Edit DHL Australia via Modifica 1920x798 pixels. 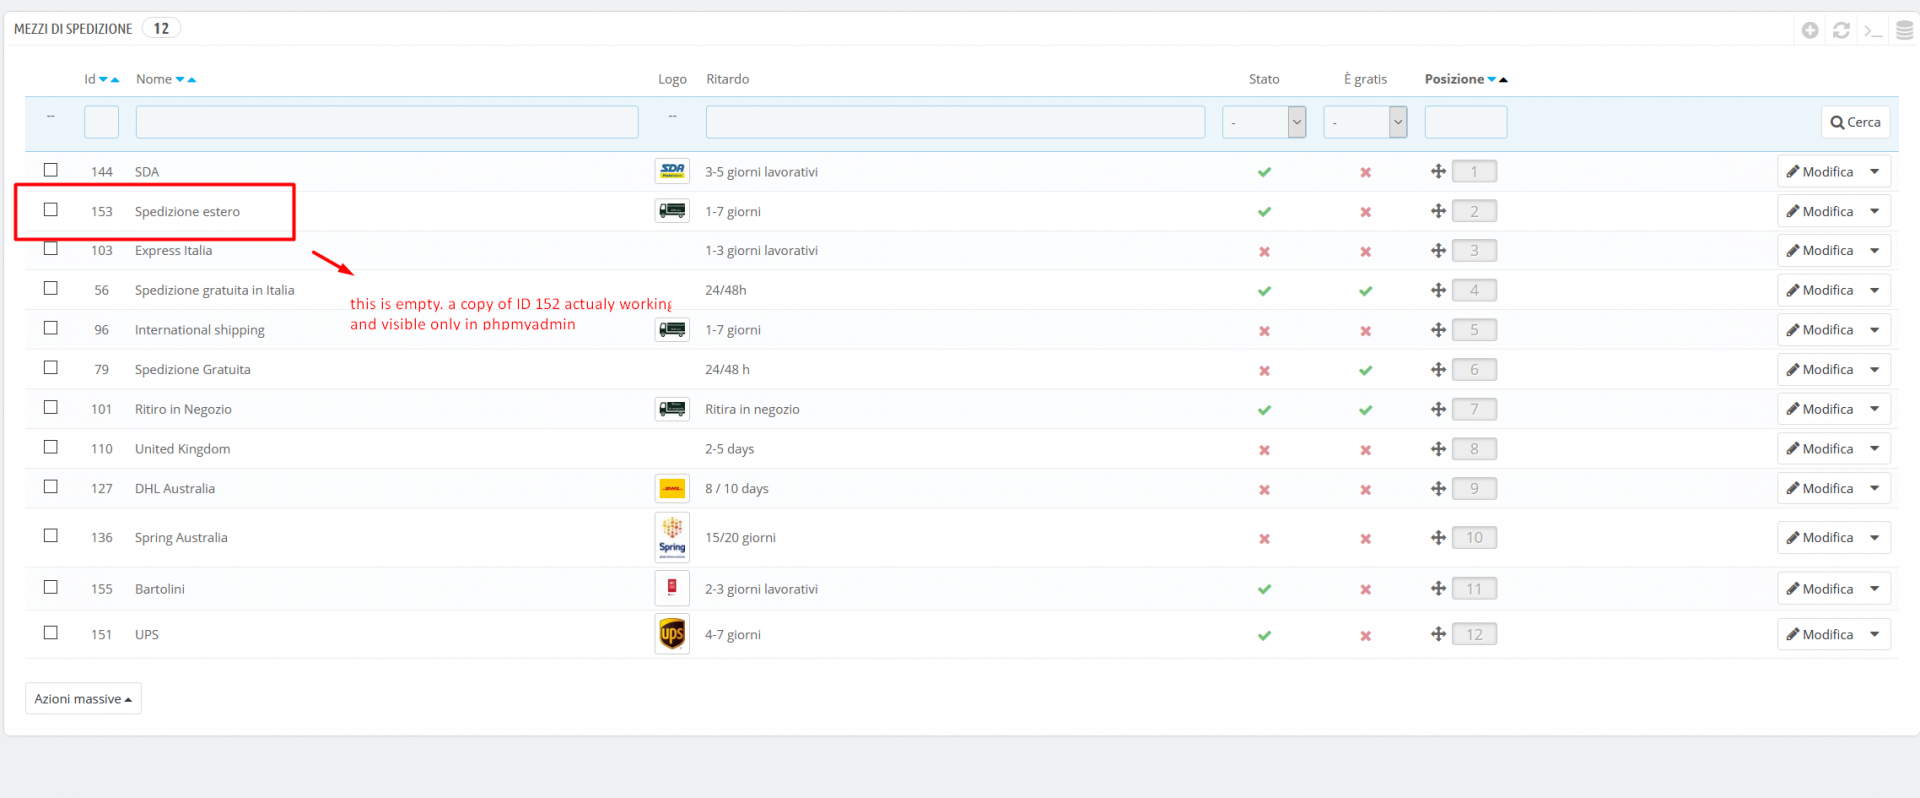click(1820, 488)
